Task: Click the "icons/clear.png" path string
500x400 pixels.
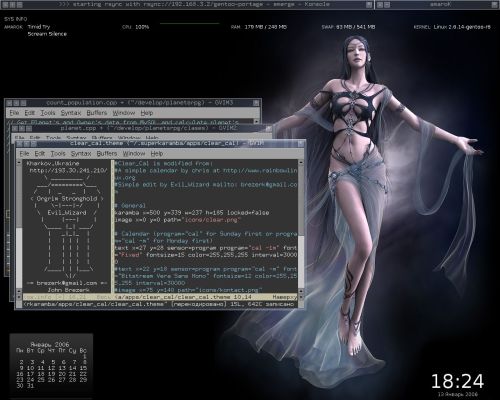Action: (211, 220)
